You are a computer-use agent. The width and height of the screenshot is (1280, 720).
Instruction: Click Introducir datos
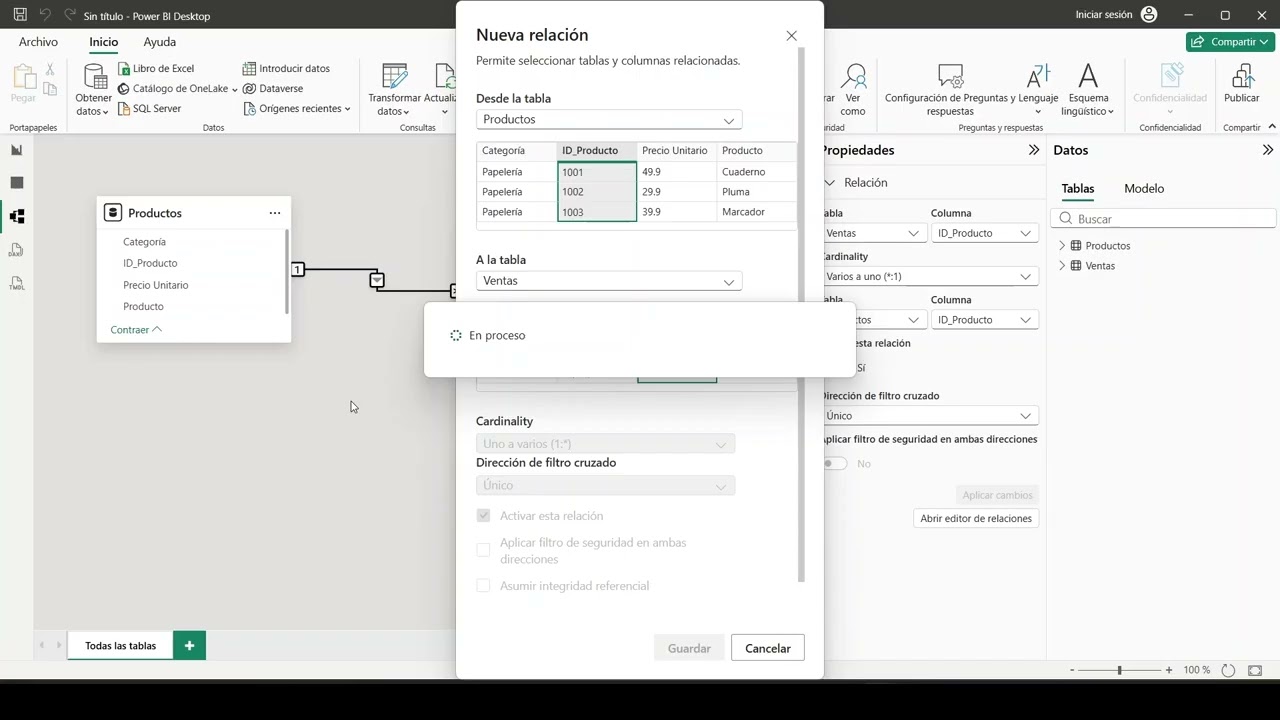pos(286,68)
